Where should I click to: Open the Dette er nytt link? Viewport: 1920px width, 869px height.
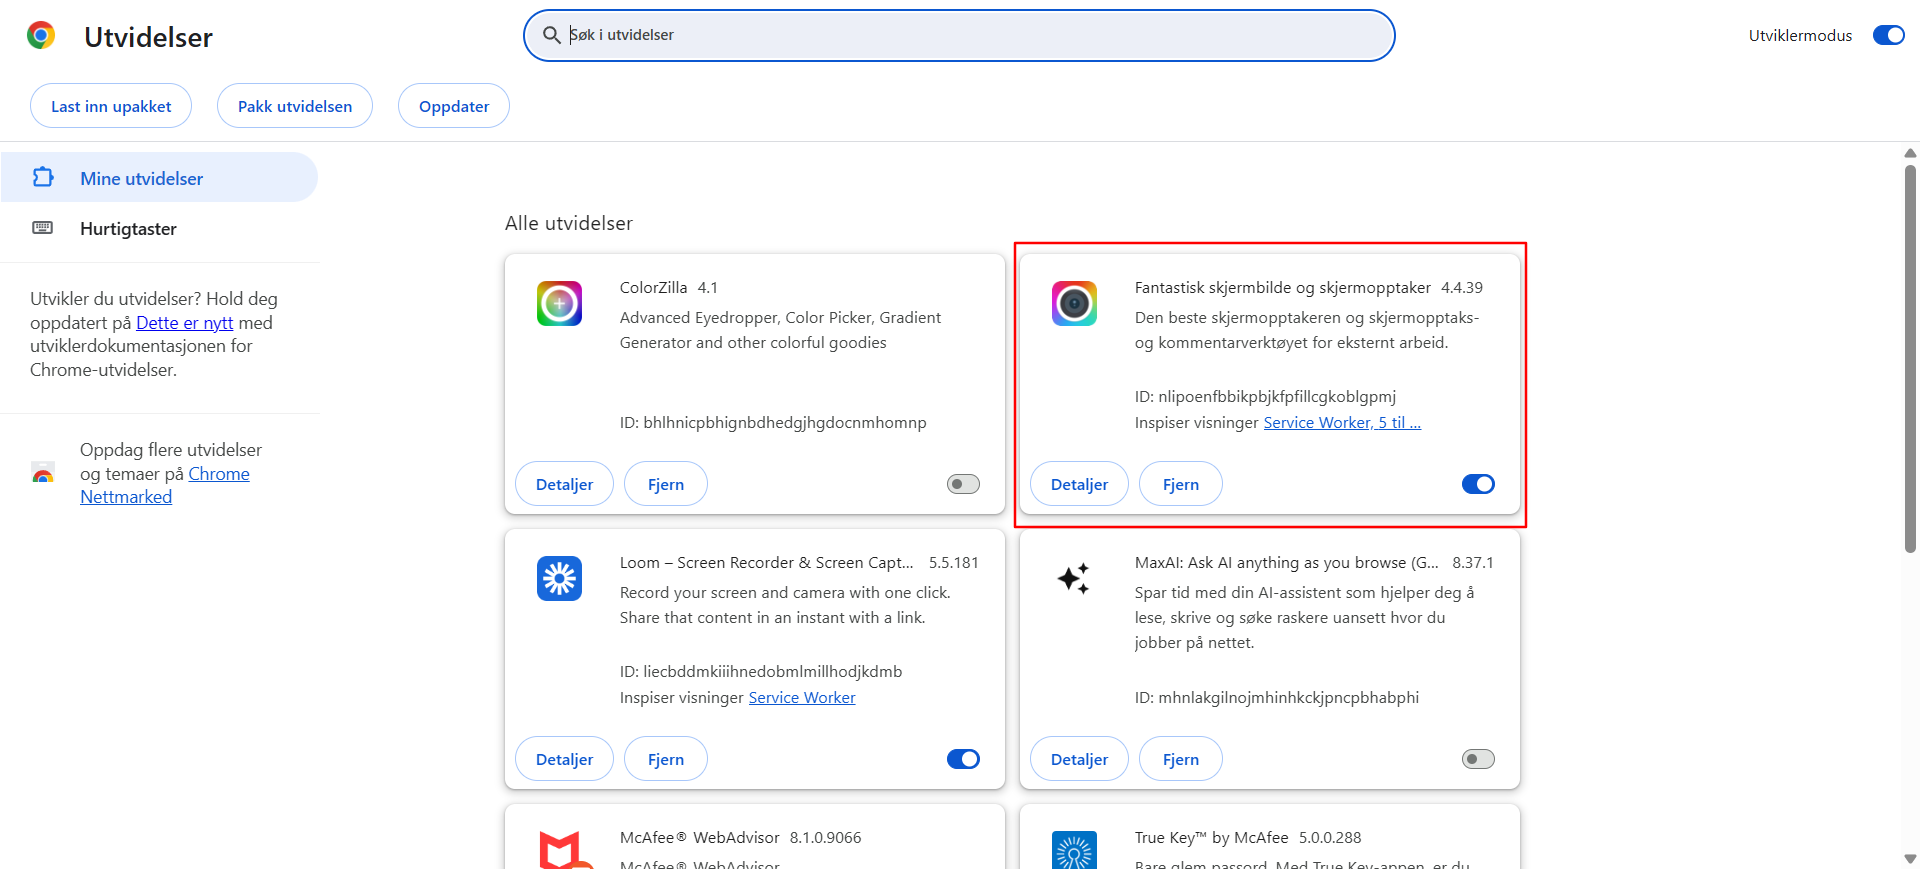pos(184,323)
